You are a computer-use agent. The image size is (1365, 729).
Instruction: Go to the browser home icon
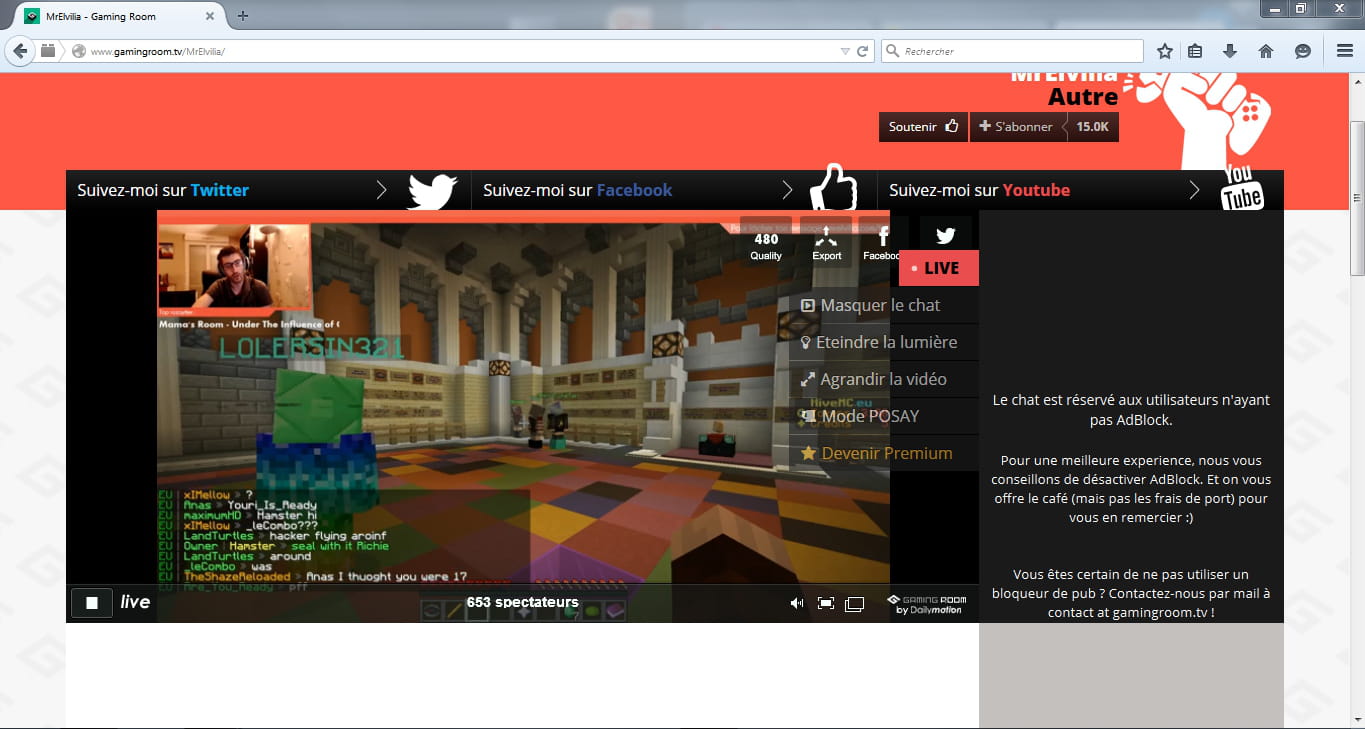point(1266,51)
